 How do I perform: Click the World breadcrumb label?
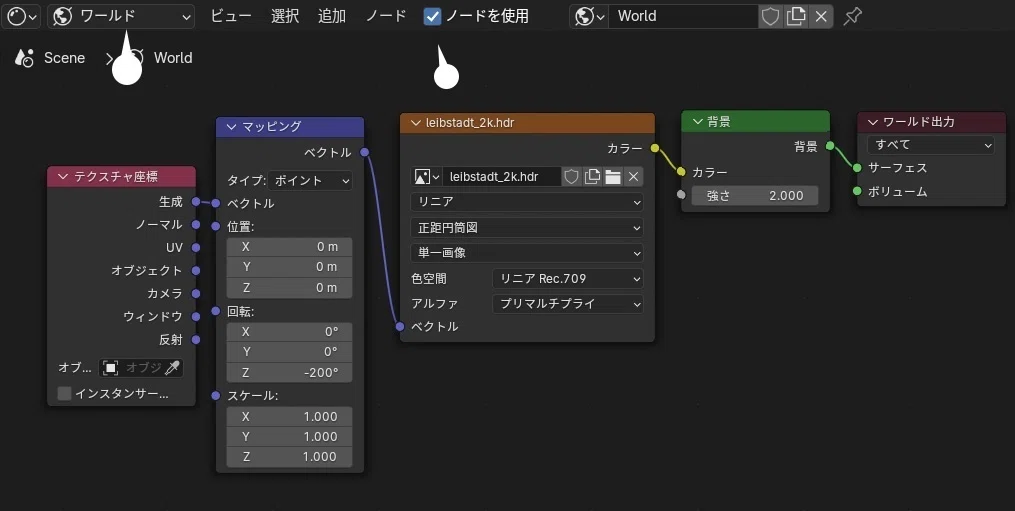coord(173,58)
